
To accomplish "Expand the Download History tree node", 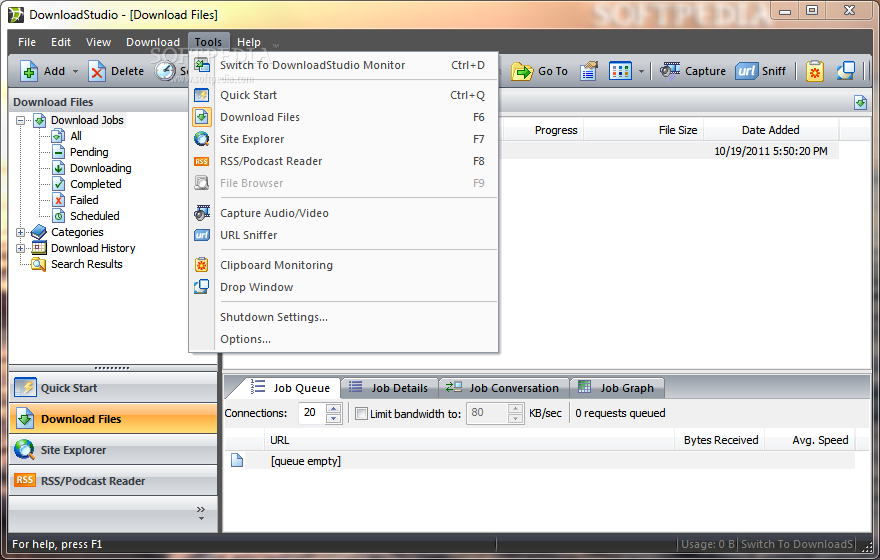I will (21, 249).
